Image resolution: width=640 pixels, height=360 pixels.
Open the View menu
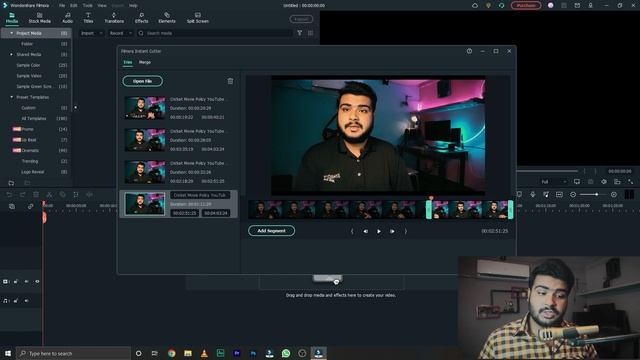[x=102, y=5]
